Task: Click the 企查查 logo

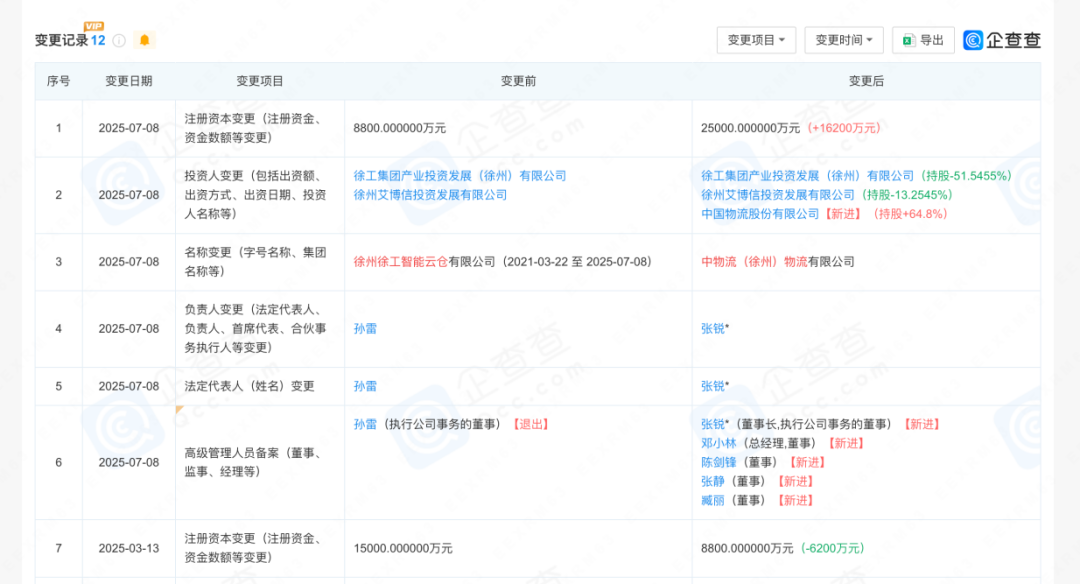Action: click(1002, 40)
